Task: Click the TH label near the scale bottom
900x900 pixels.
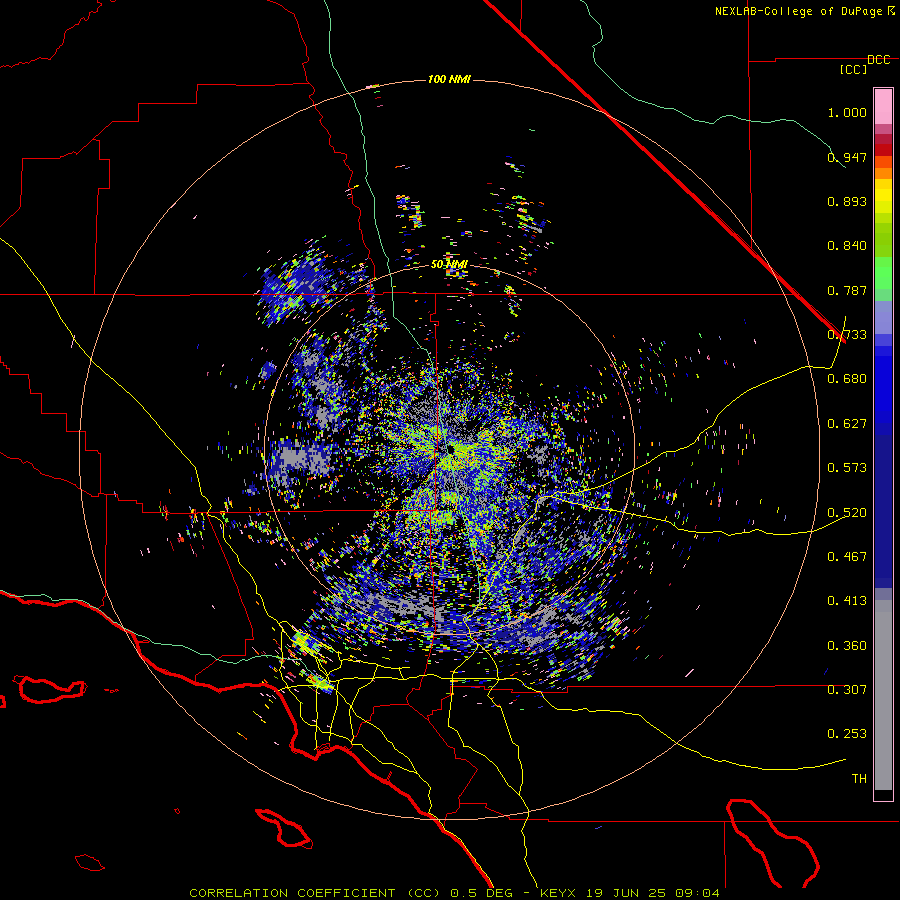Action: [859, 779]
